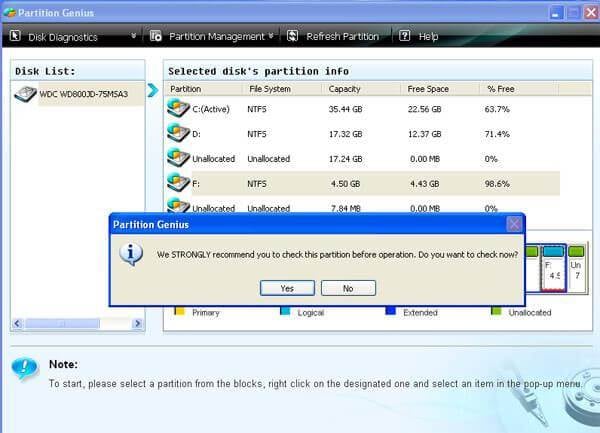Click the Partition Management toolbar icon
600x433 pixels.
tap(155, 36)
